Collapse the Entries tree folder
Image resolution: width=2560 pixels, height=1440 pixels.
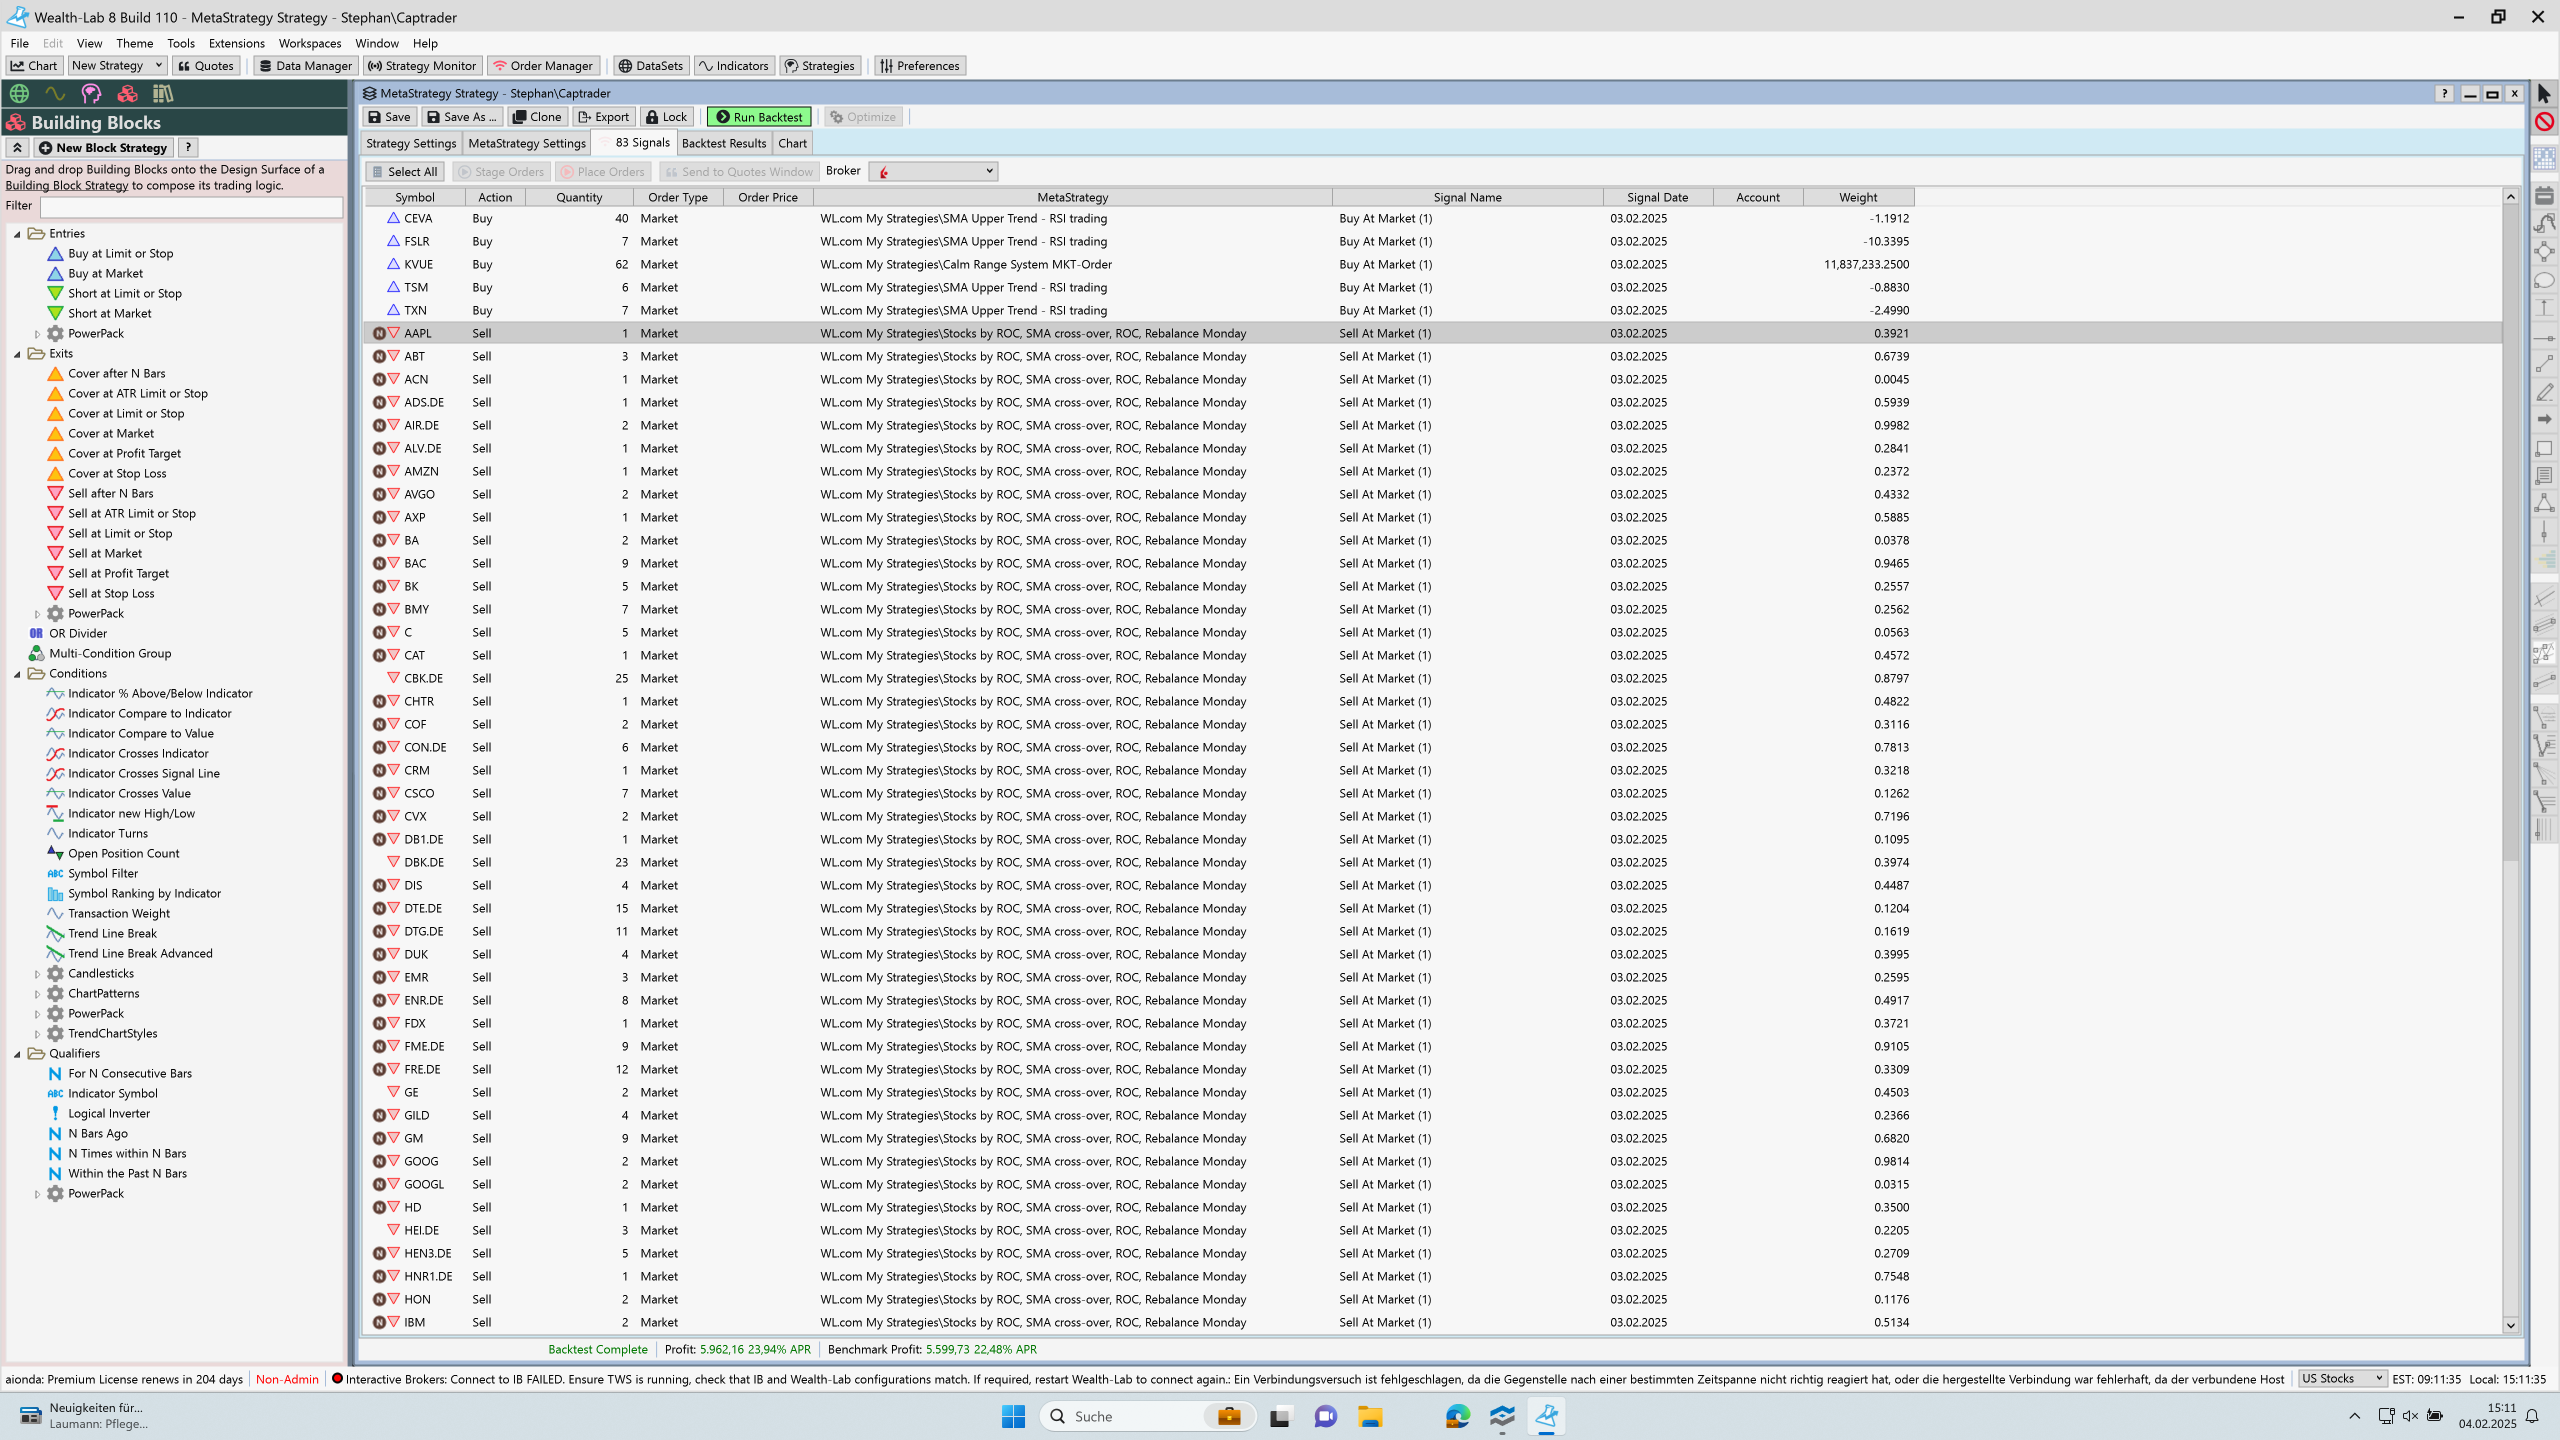[x=17, y=234]
